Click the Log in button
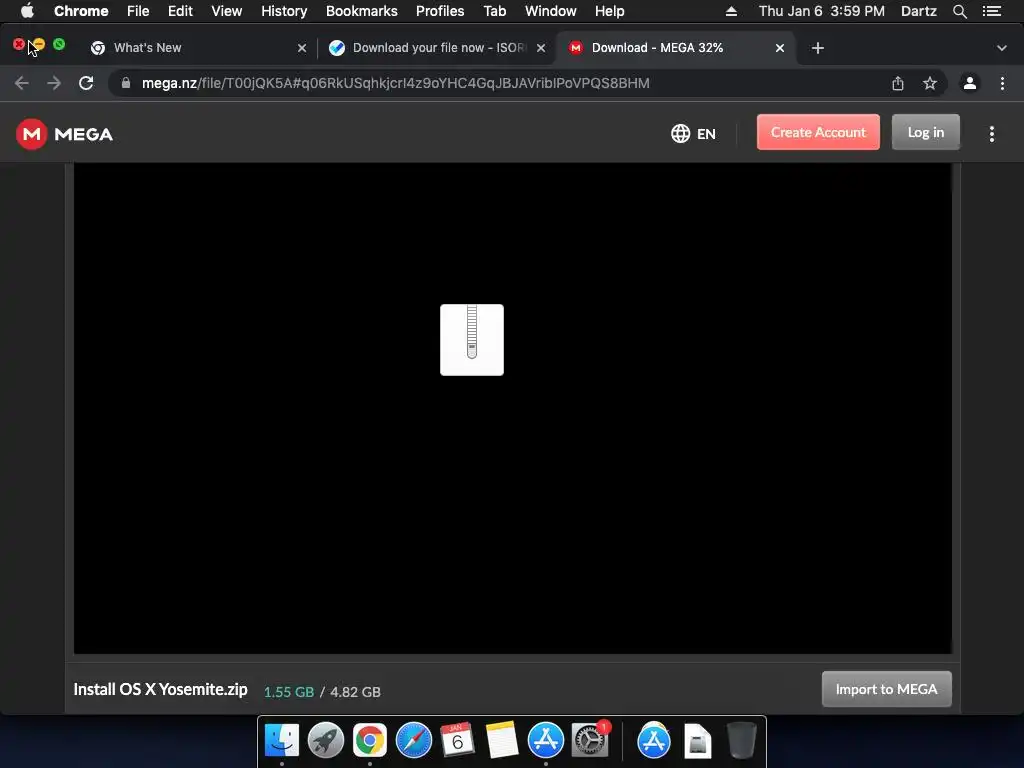Screen dimensions: 1024x768 [x=925, y=133]
